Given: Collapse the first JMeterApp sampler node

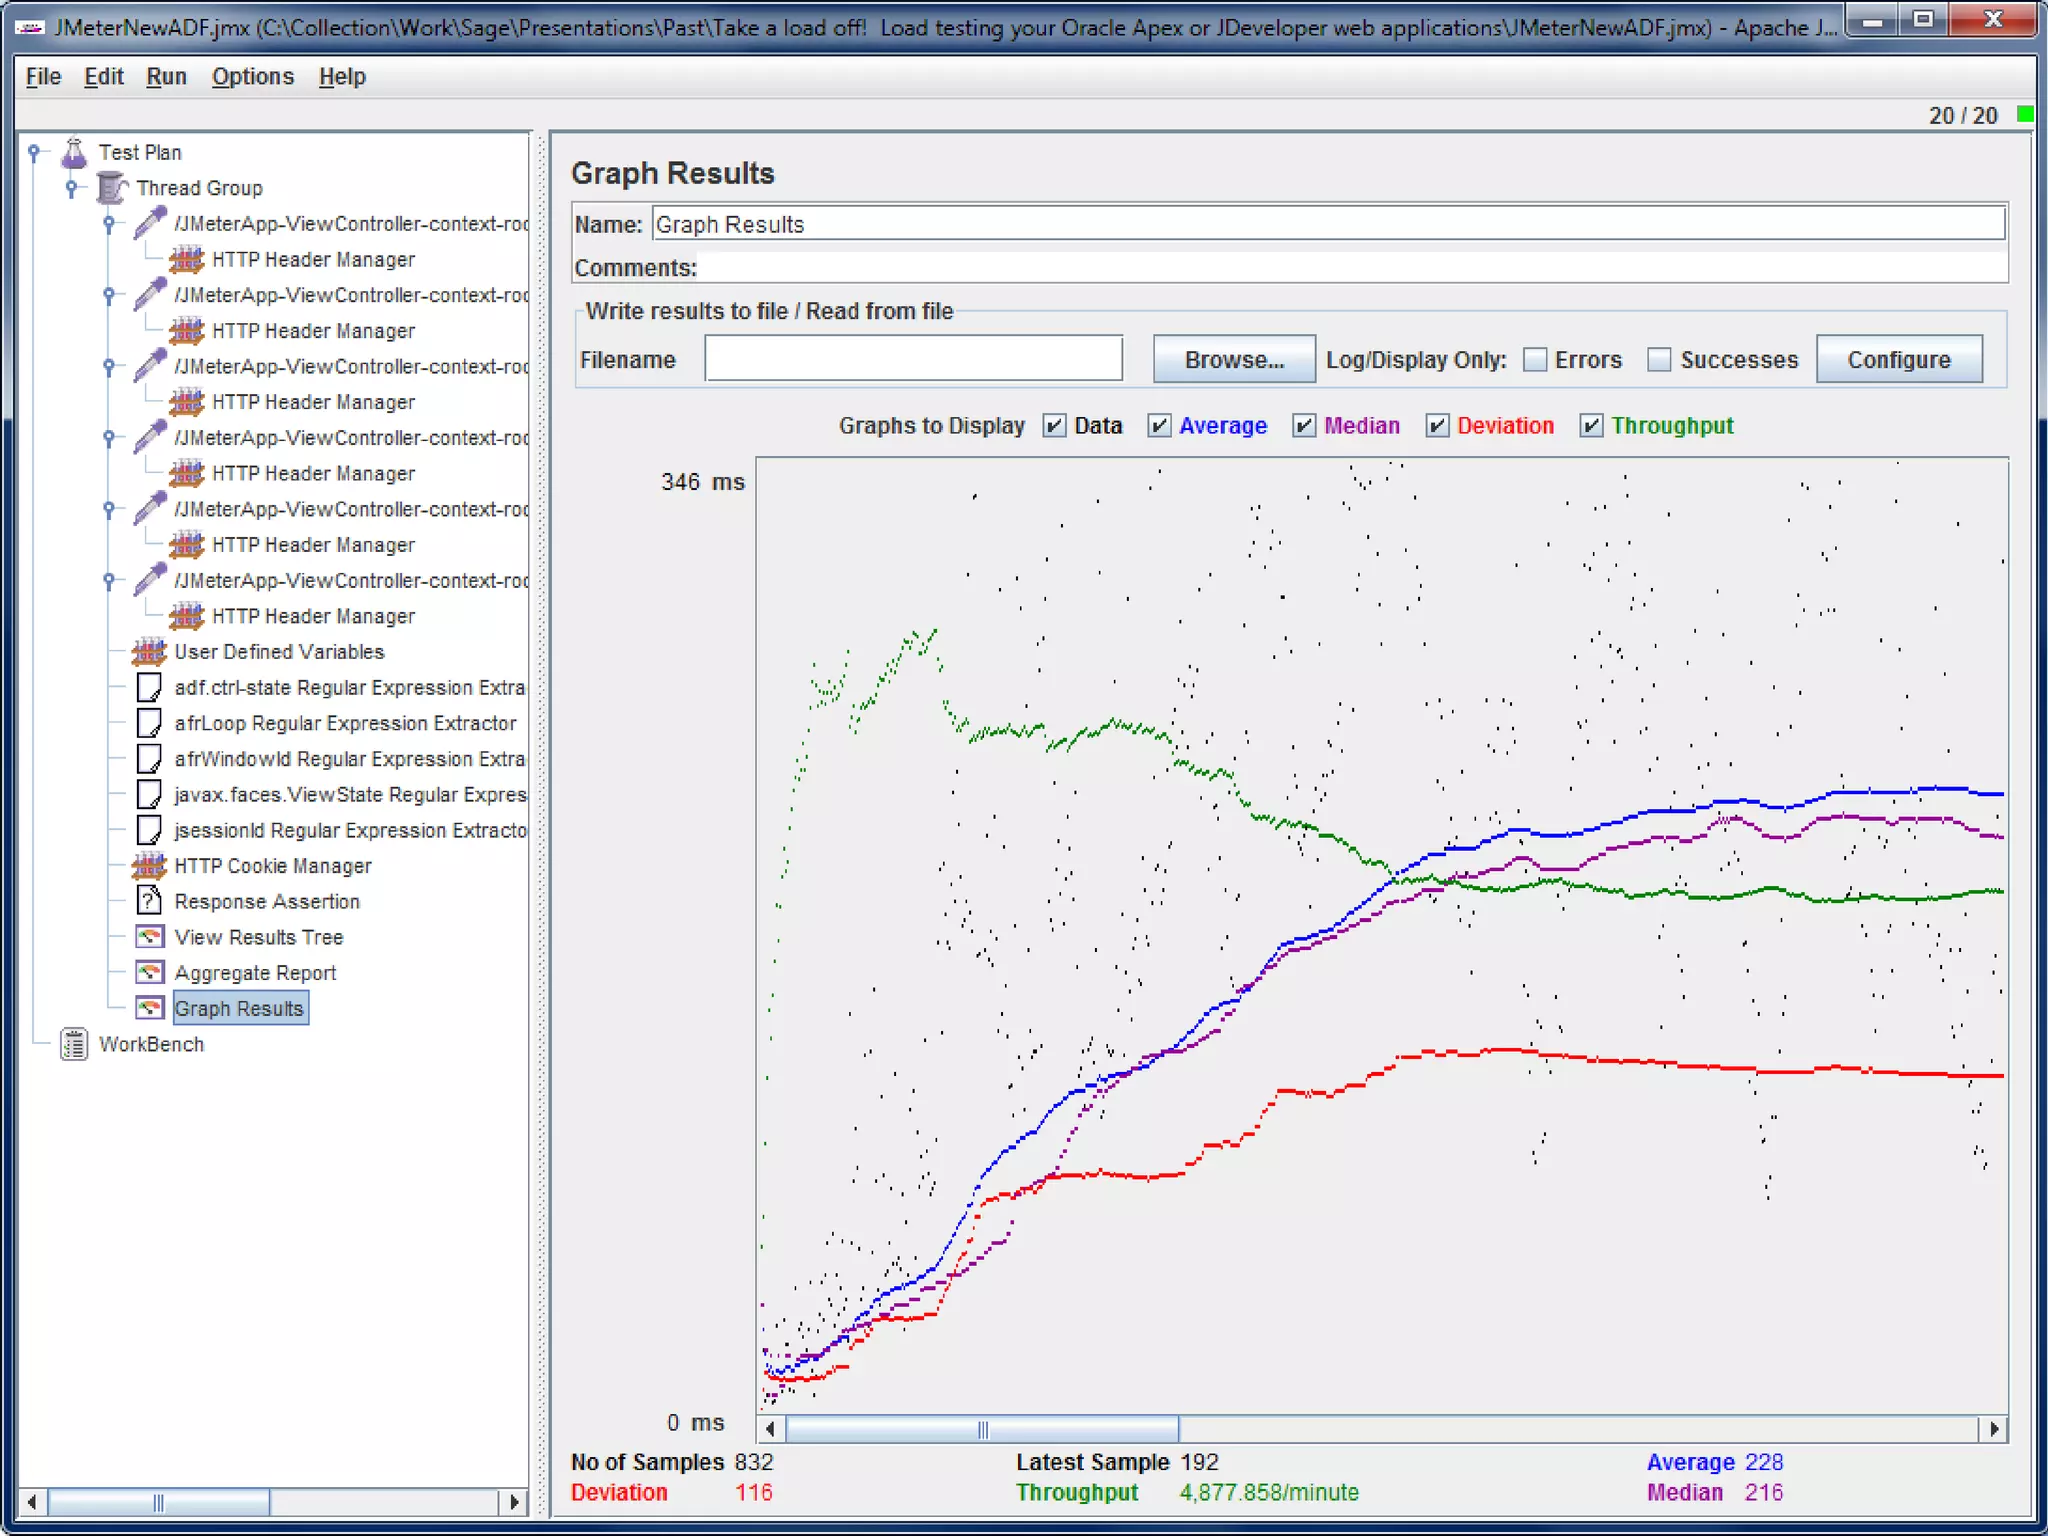Looking at the screenshot, I should coord(109,223).
